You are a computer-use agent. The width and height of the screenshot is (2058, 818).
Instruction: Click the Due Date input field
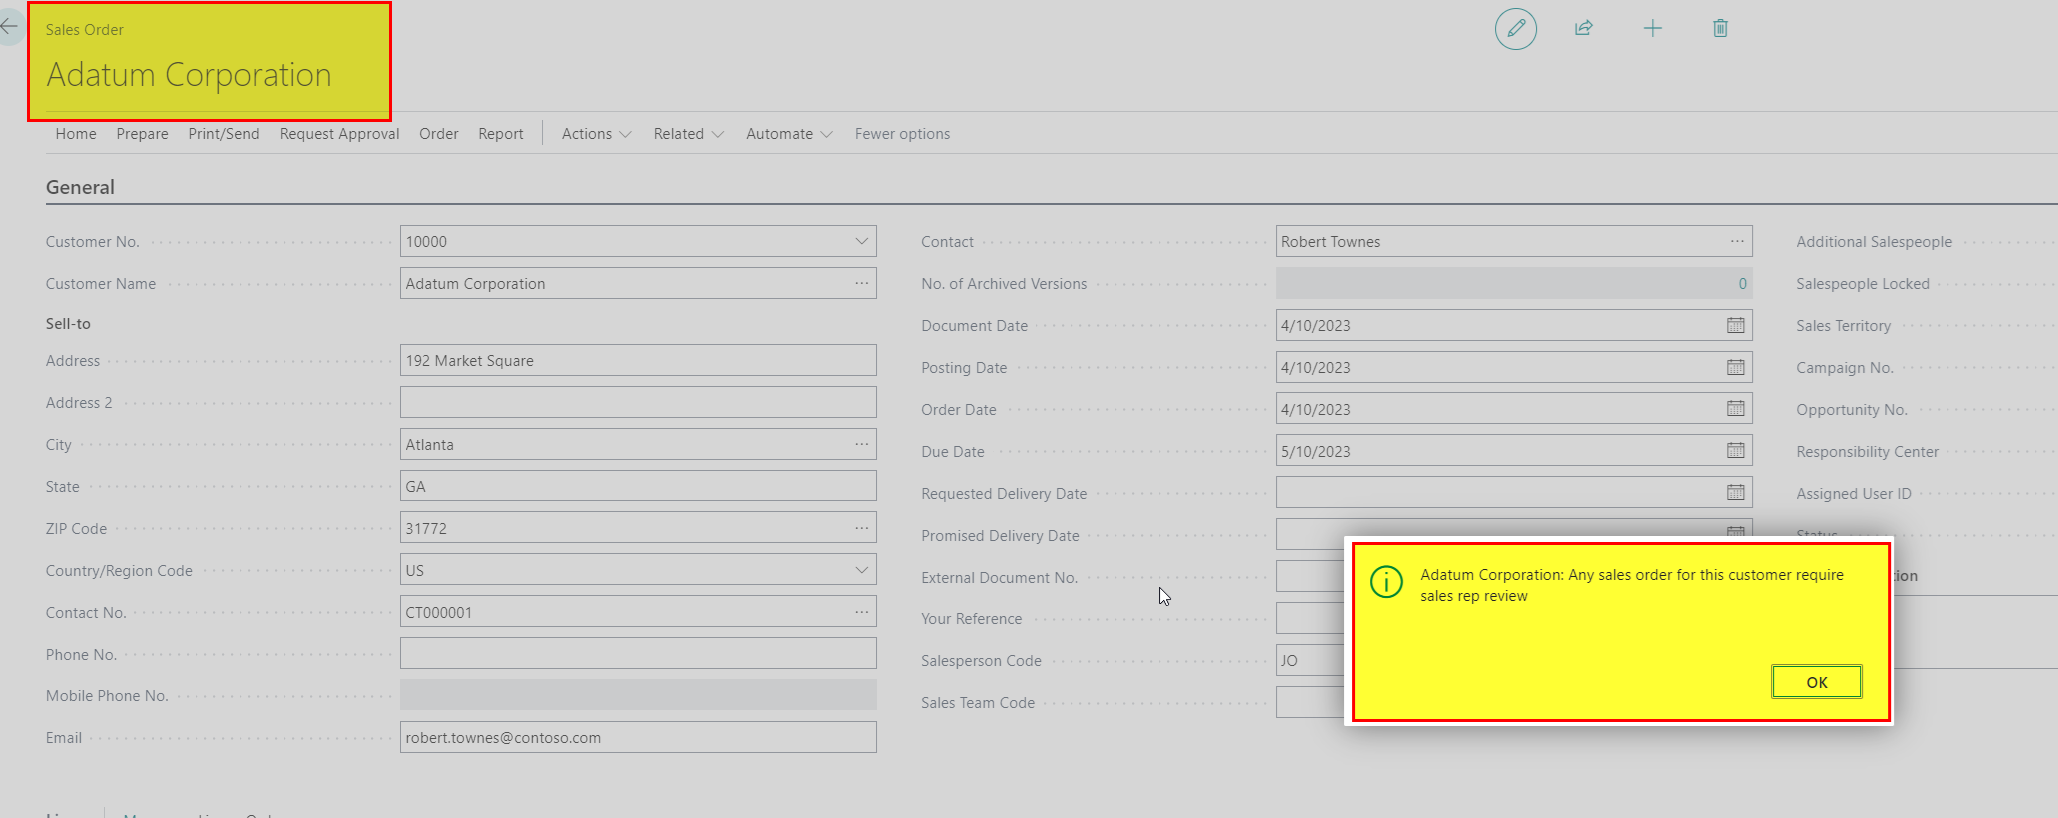pos(1514,451)
